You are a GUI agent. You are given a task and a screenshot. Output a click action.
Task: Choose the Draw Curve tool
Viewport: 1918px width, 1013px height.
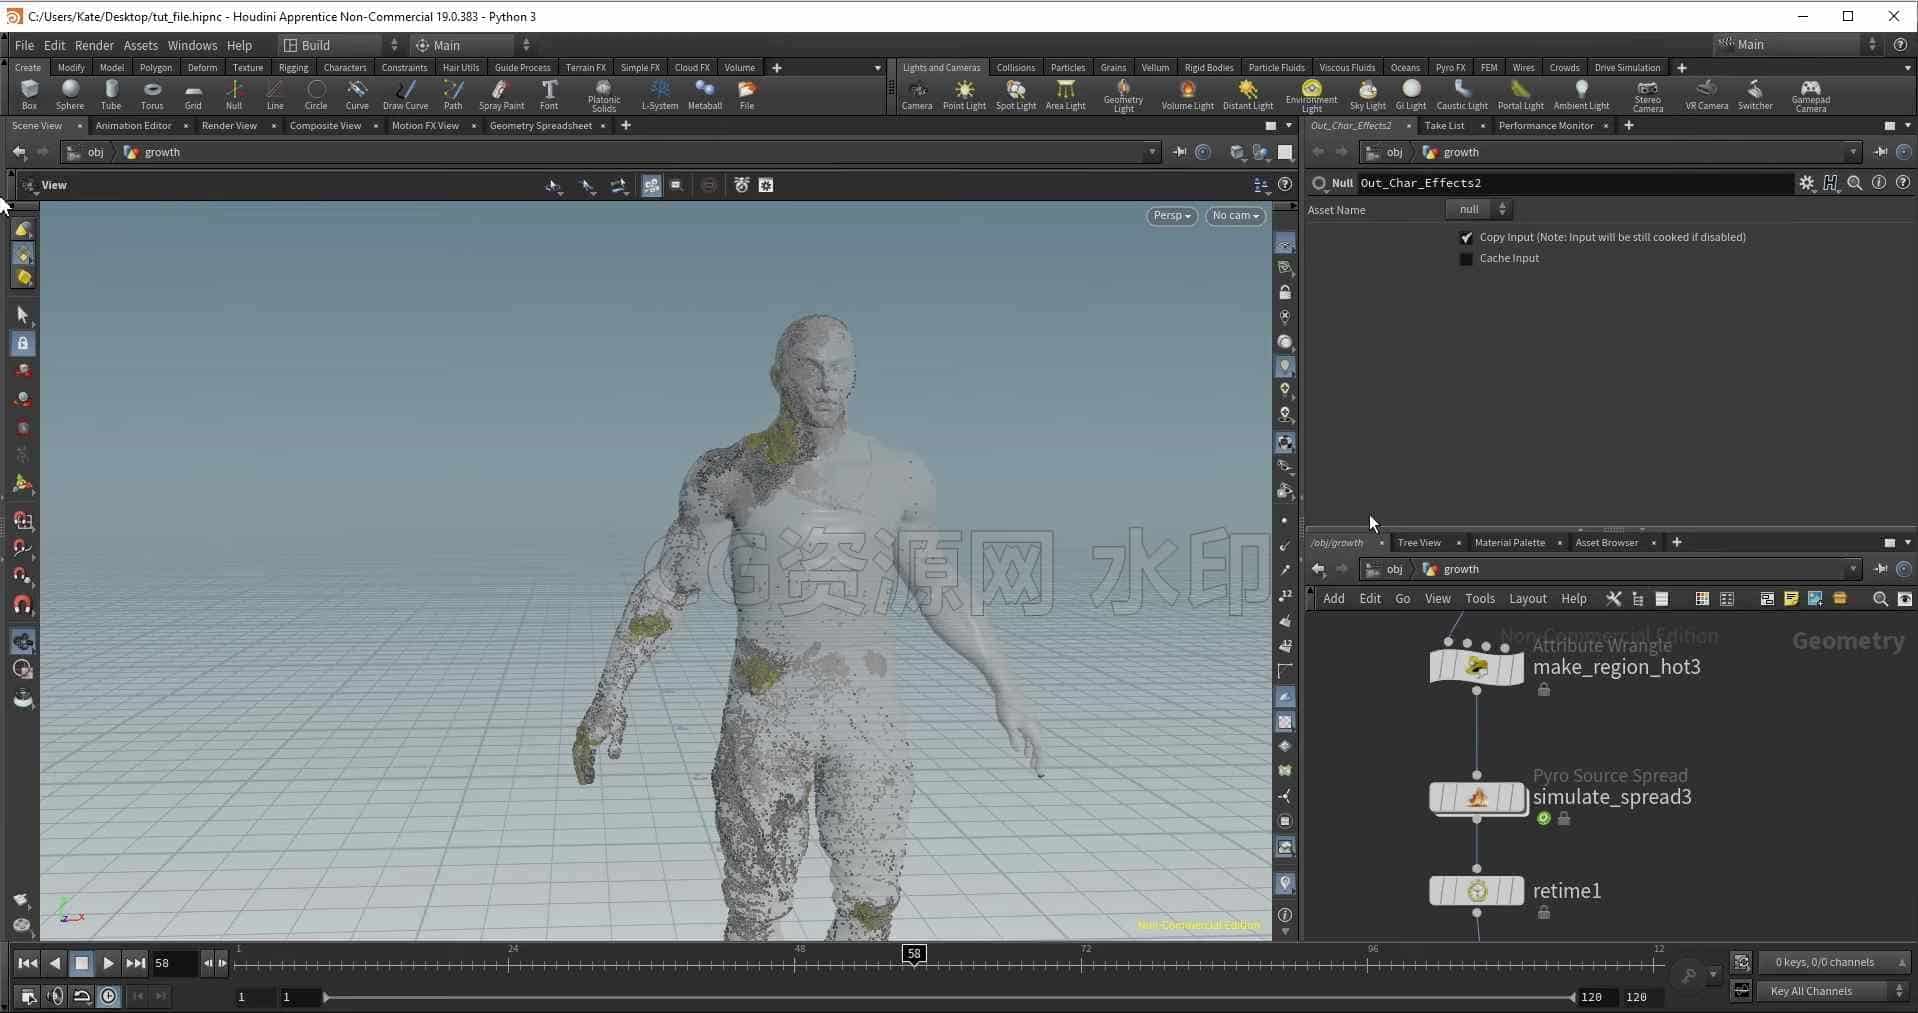point(405,94)
